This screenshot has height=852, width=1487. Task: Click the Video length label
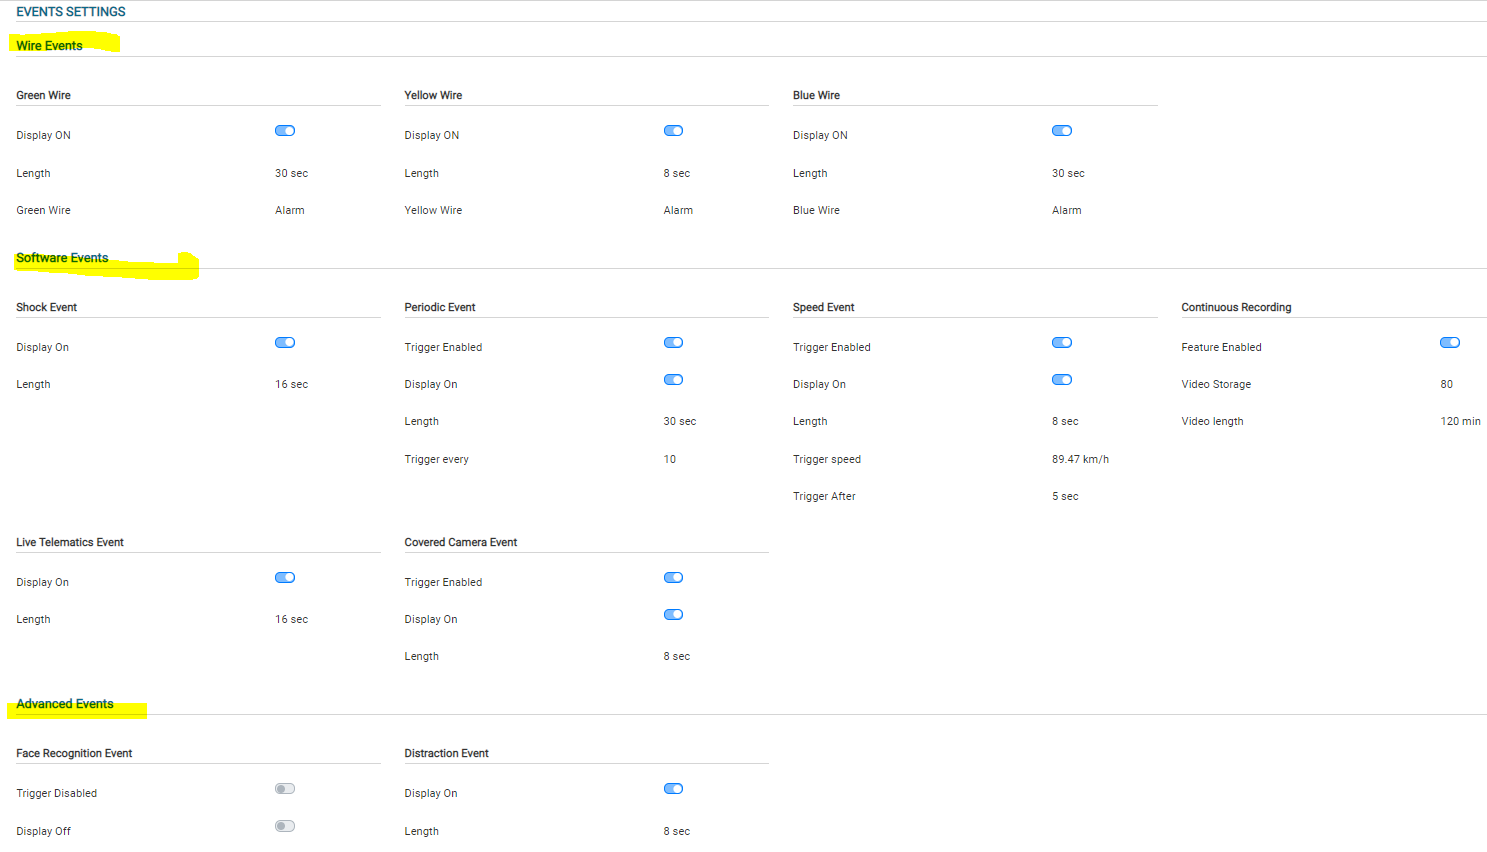pos(1212,421)
